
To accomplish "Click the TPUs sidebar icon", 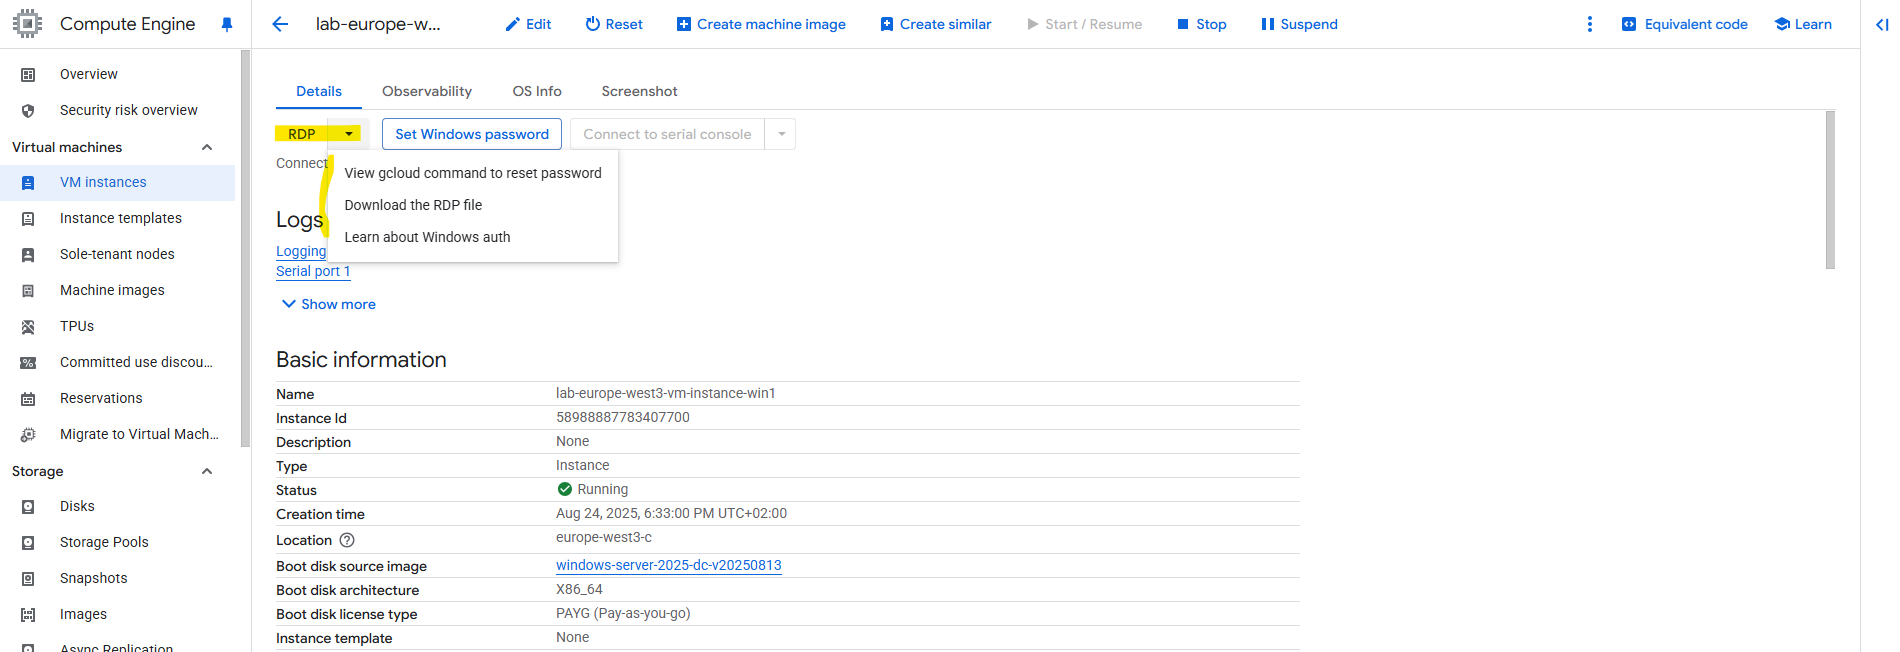I will 28,326.
